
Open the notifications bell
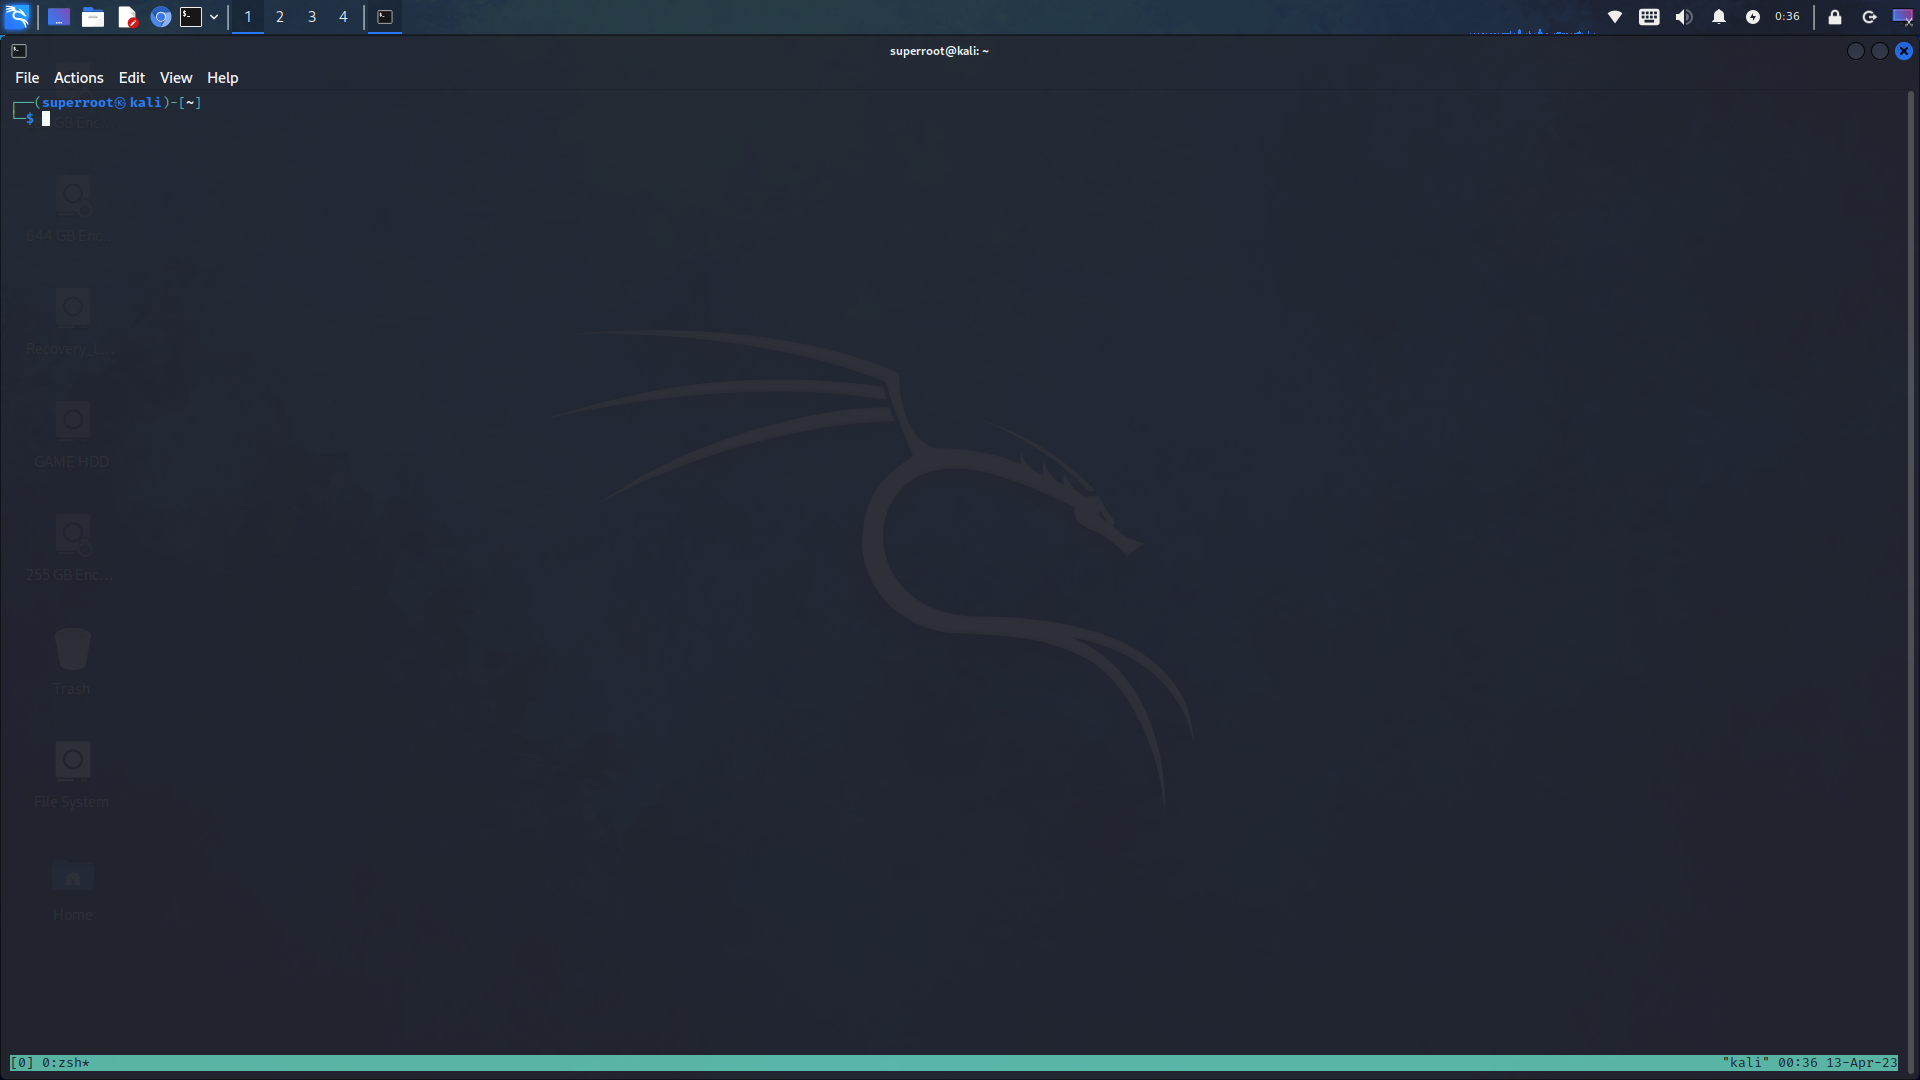(1719, 17)
